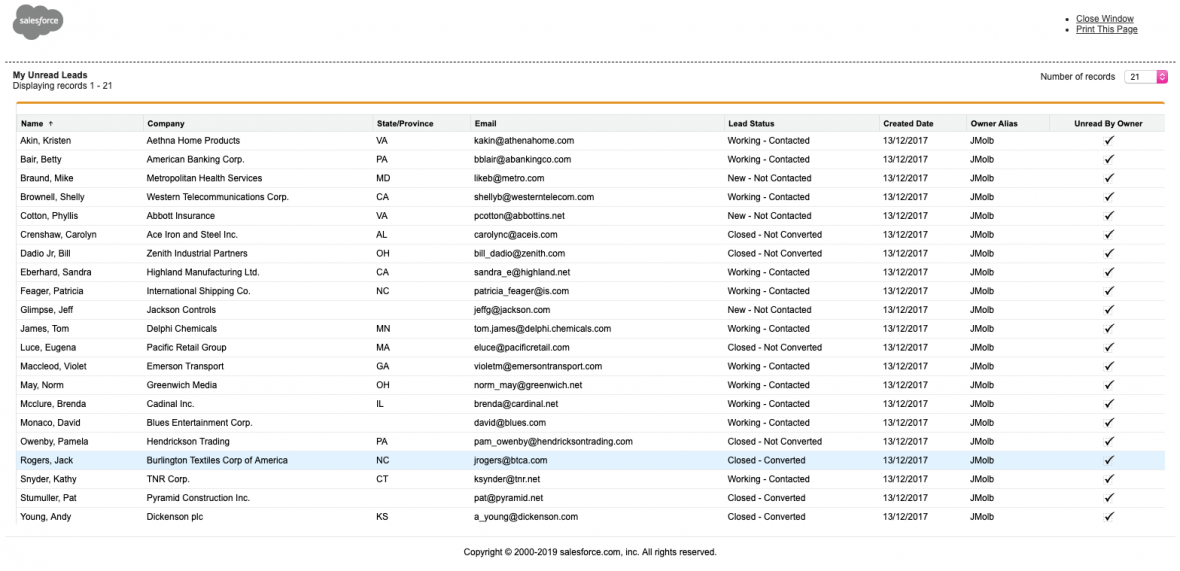Click the name Luce, Eugena
This screenshot has height=571, width=1180.
point(48,348)
